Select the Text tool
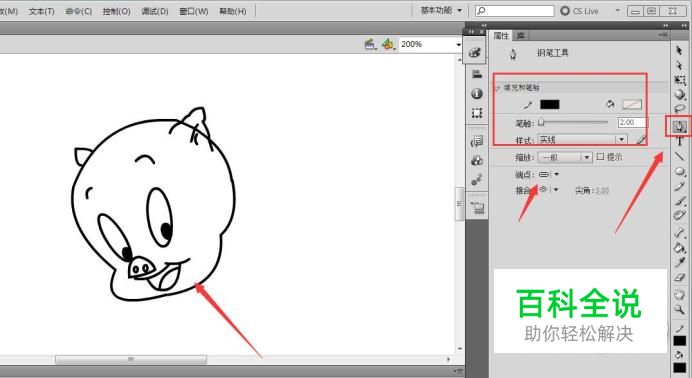Image resolution: width=692 pixels, height=378 pixels. tap(679, 141)
